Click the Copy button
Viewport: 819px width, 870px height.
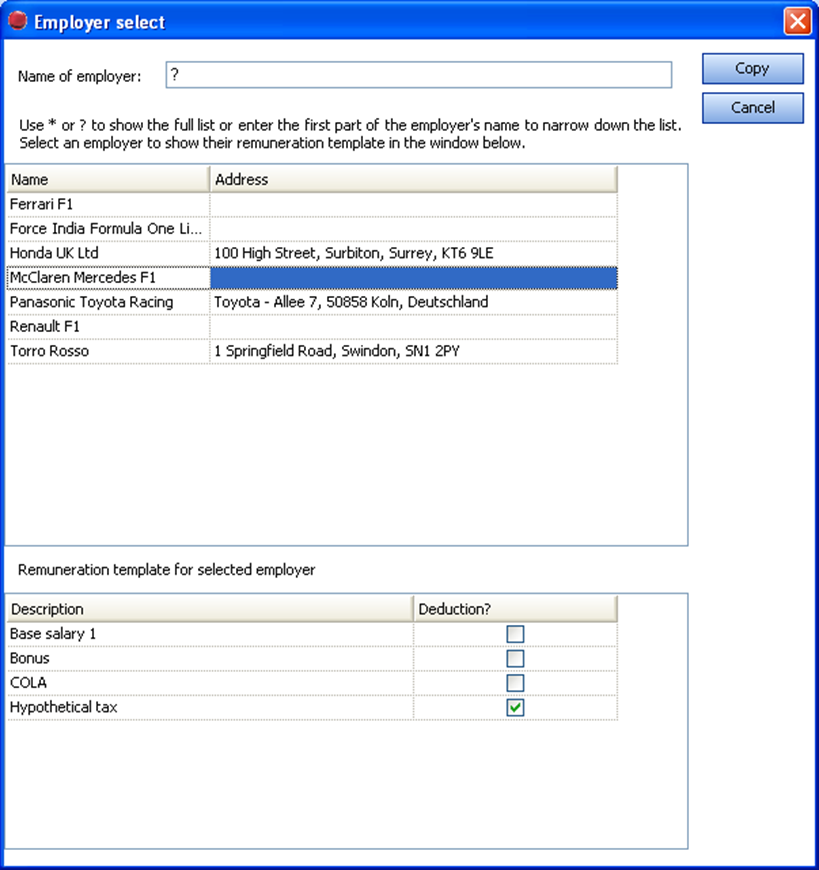752,69
